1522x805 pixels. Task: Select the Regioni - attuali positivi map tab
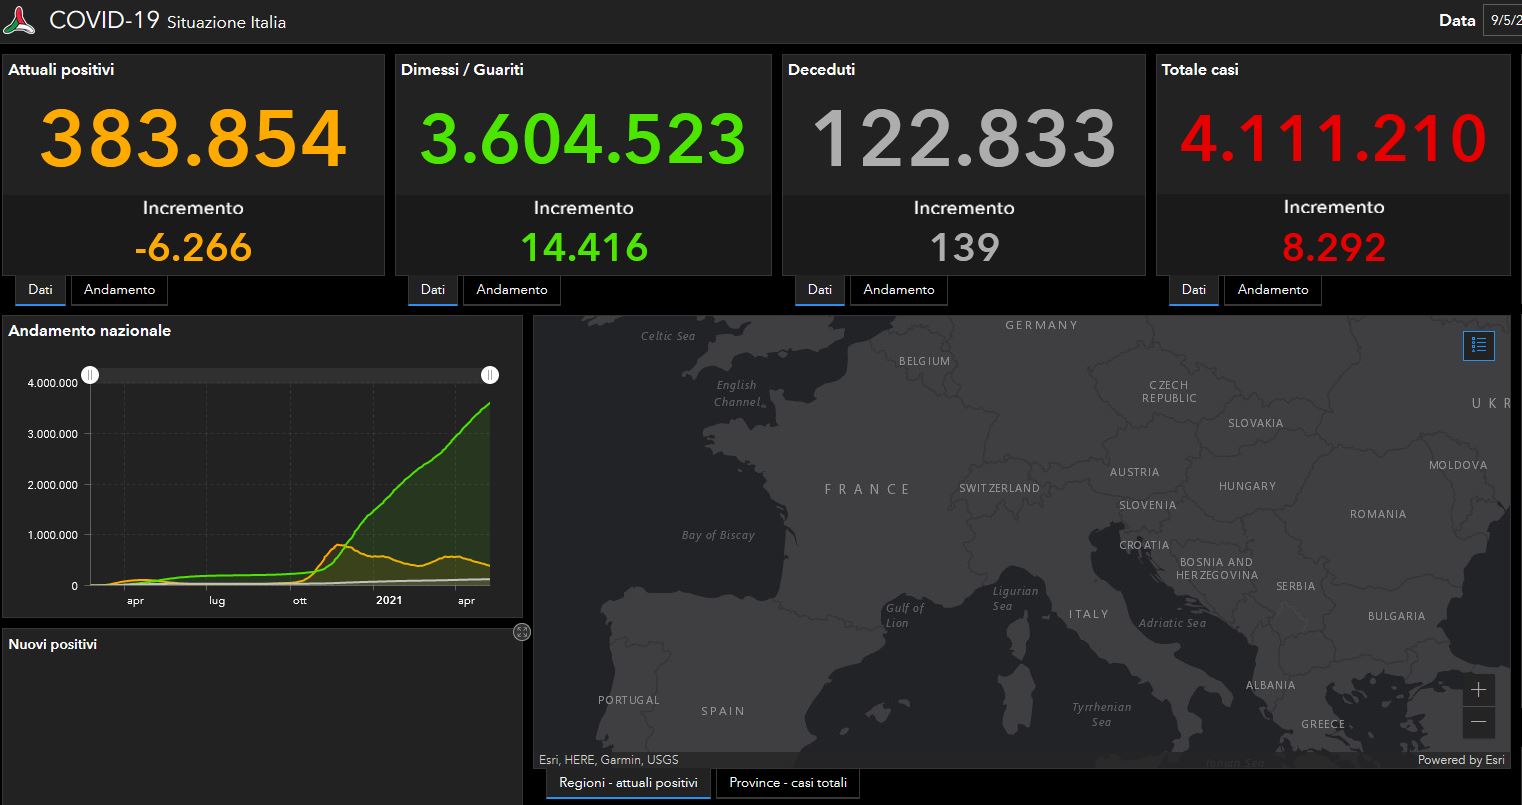point(628,783)
